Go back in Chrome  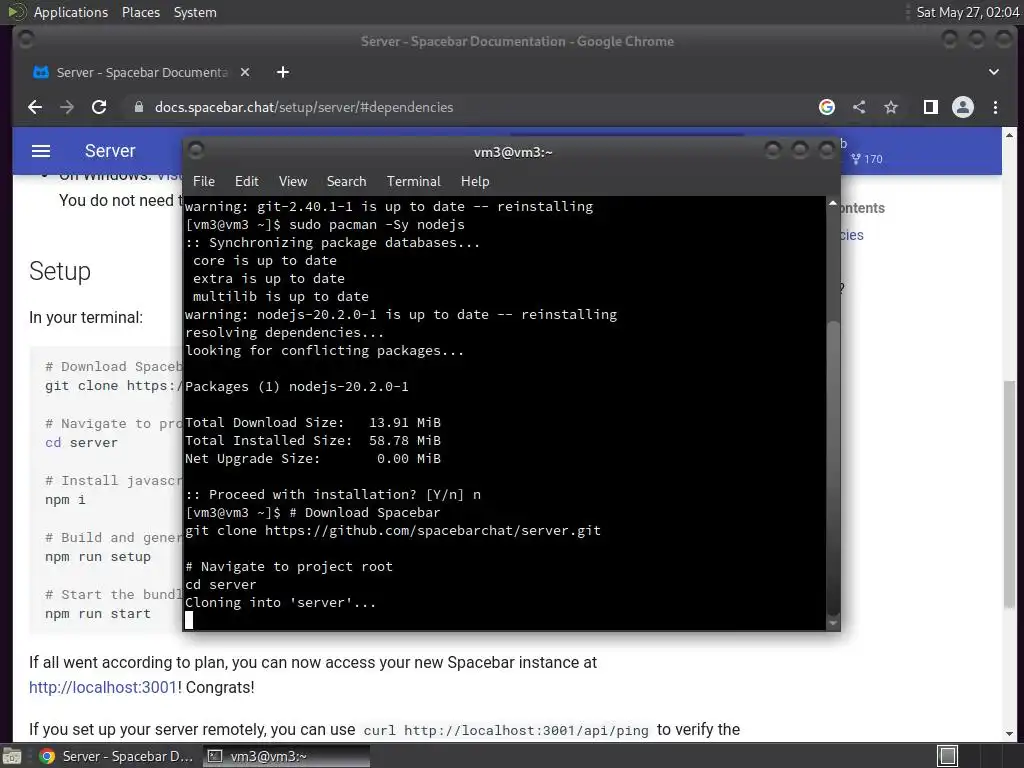click(x=35, y=107)
